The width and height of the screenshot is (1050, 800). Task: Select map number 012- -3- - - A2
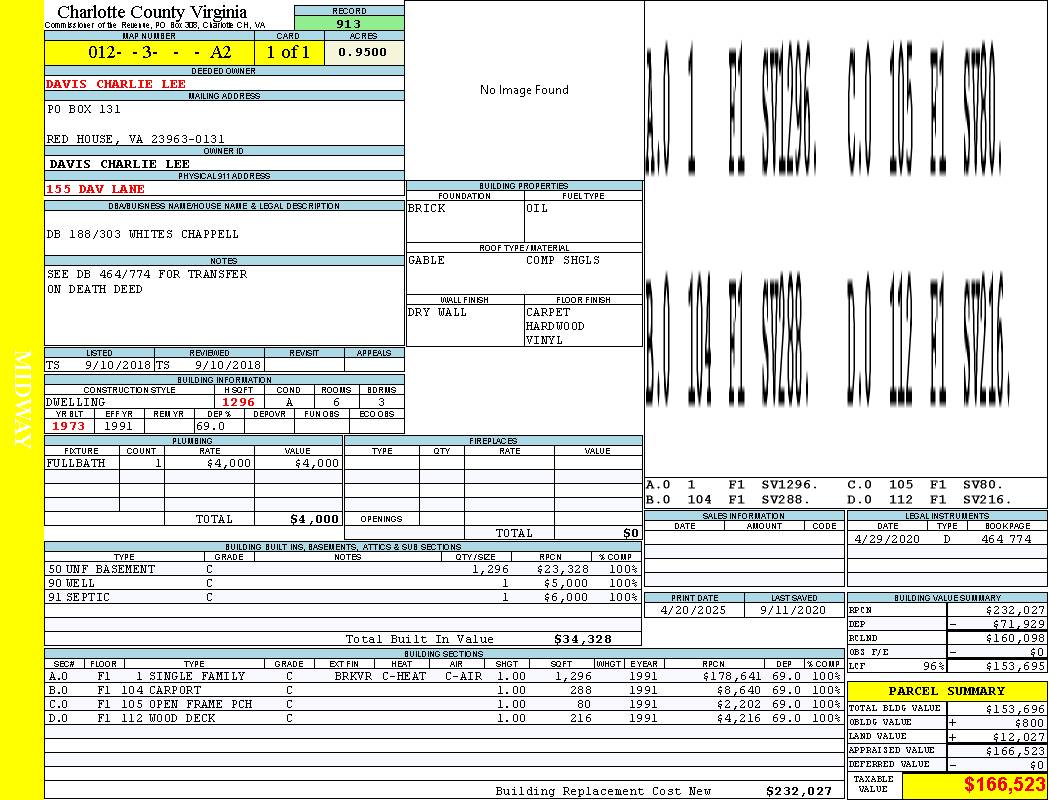tap(159, 52)
